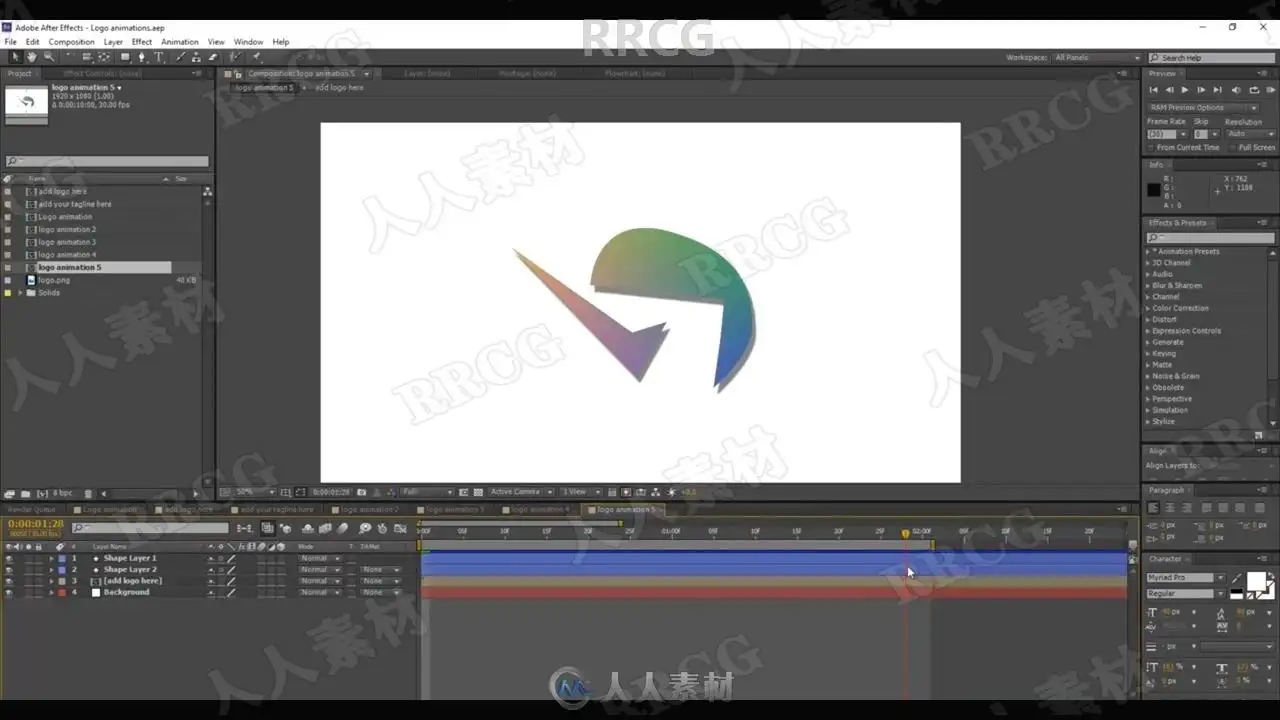The height and width of the screenshot is (720, 1280).
Task: Expand the Solids folder in Project
Action: tap(19, 293)
